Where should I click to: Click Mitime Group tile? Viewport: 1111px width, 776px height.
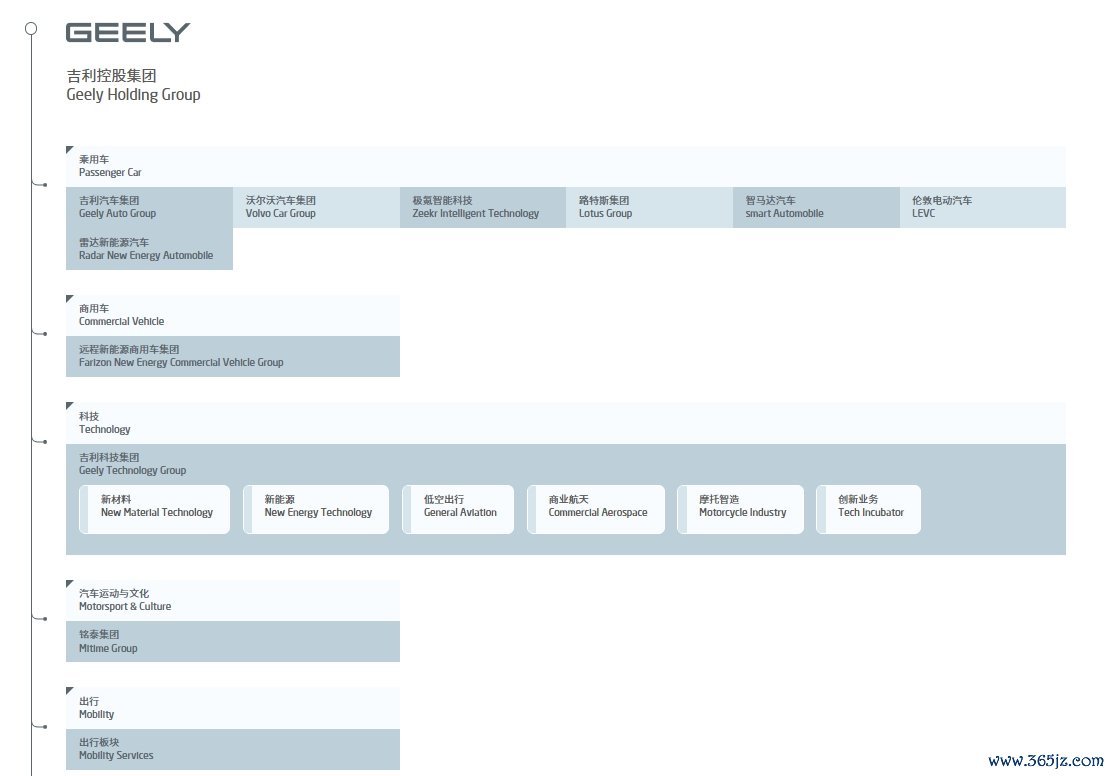point(232,641)
